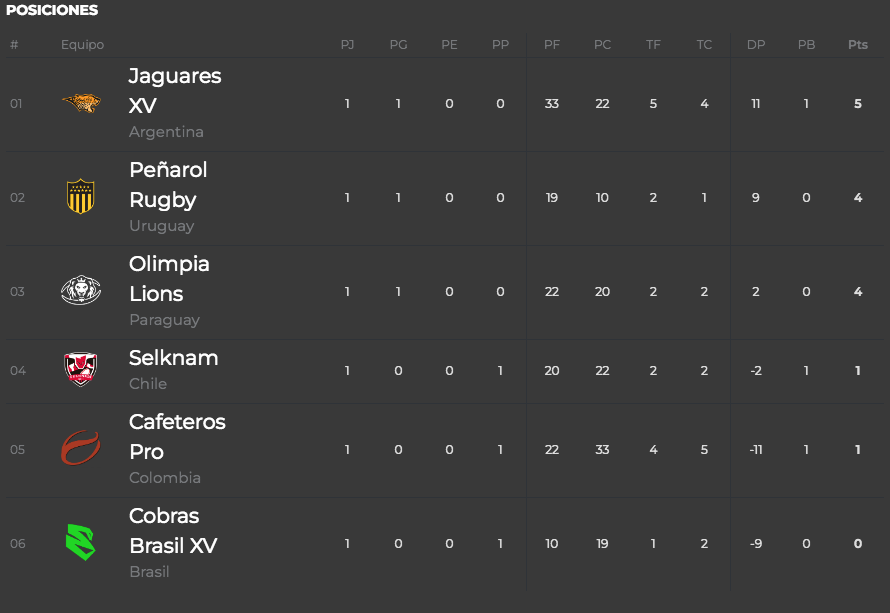
Task: Click the Peñarol Rugby striped shield logo
Action: (81, 196)
